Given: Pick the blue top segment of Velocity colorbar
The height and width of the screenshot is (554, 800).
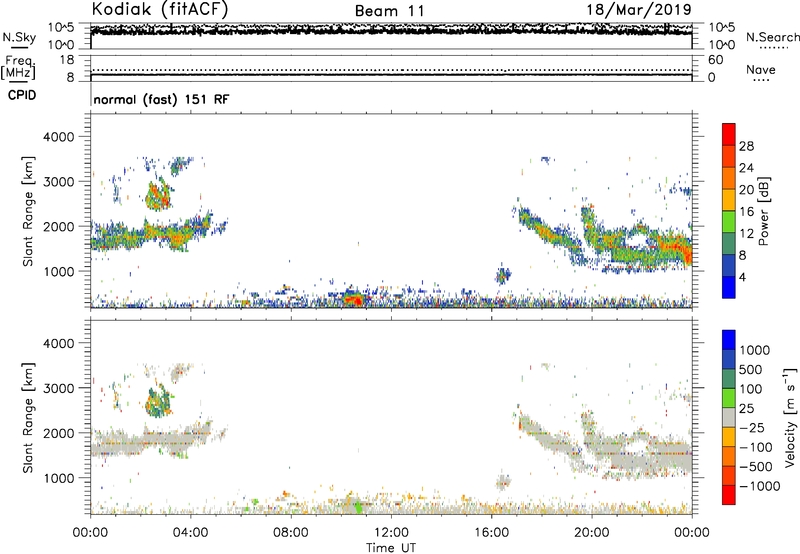Looking at the screenshot, I should 729,340.
